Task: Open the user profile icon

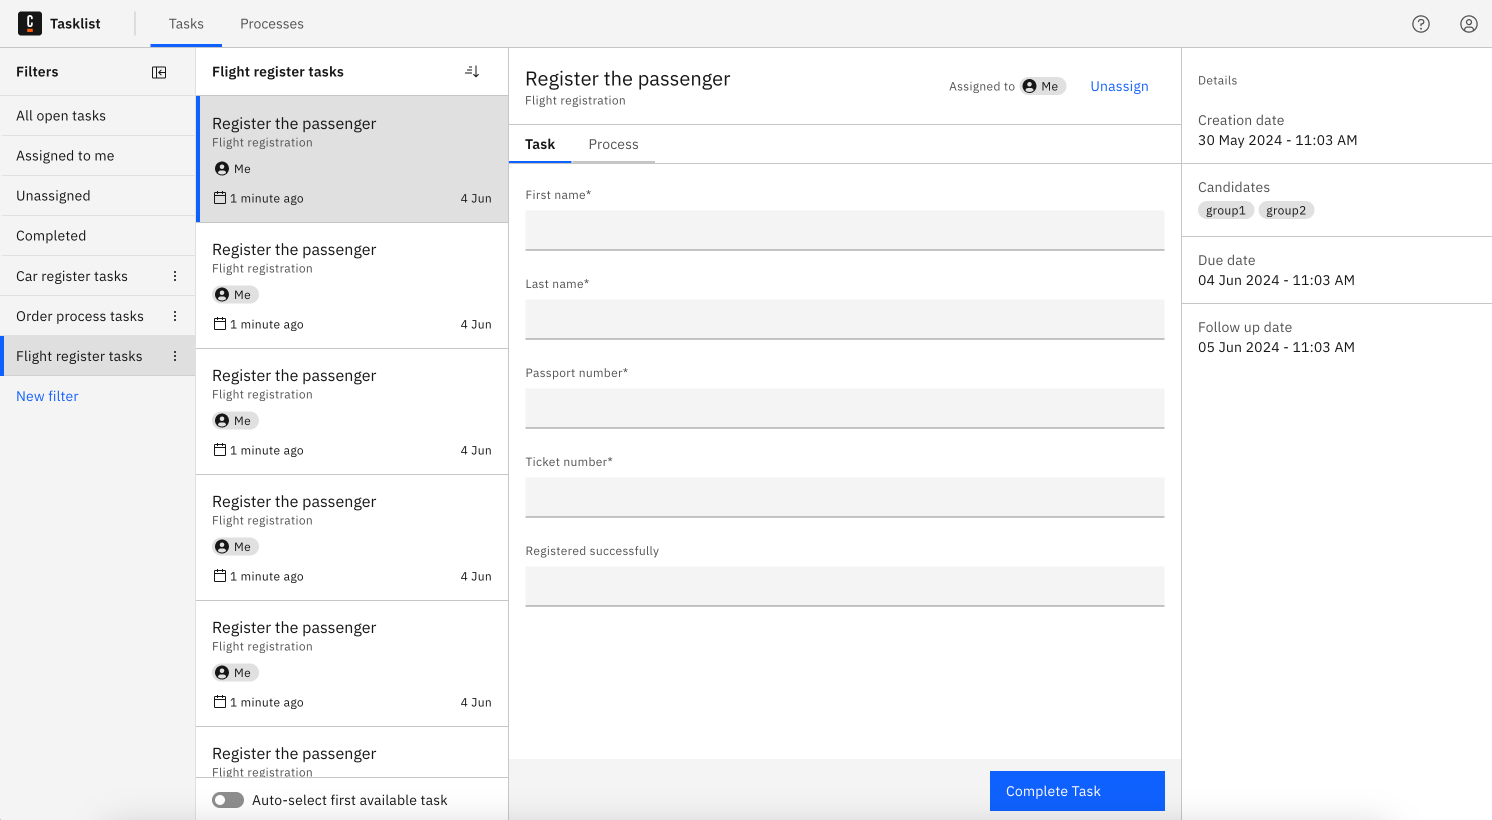Action: pos(1469,23)
